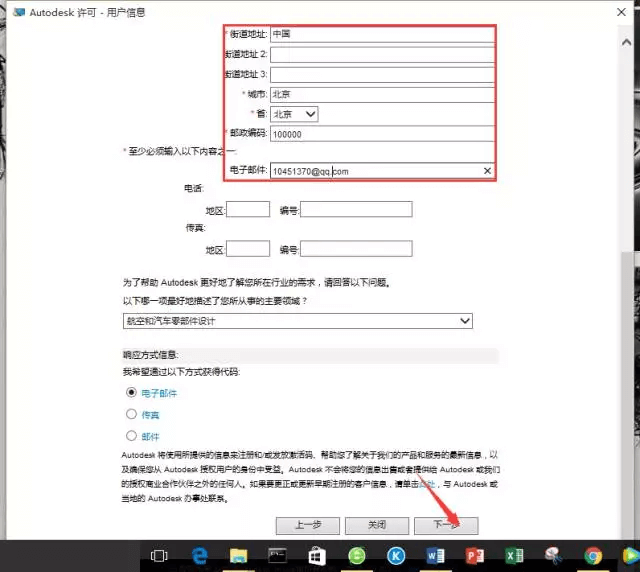Launch Word from the taskbar
640x572 pixels.
tap(435, 556)
